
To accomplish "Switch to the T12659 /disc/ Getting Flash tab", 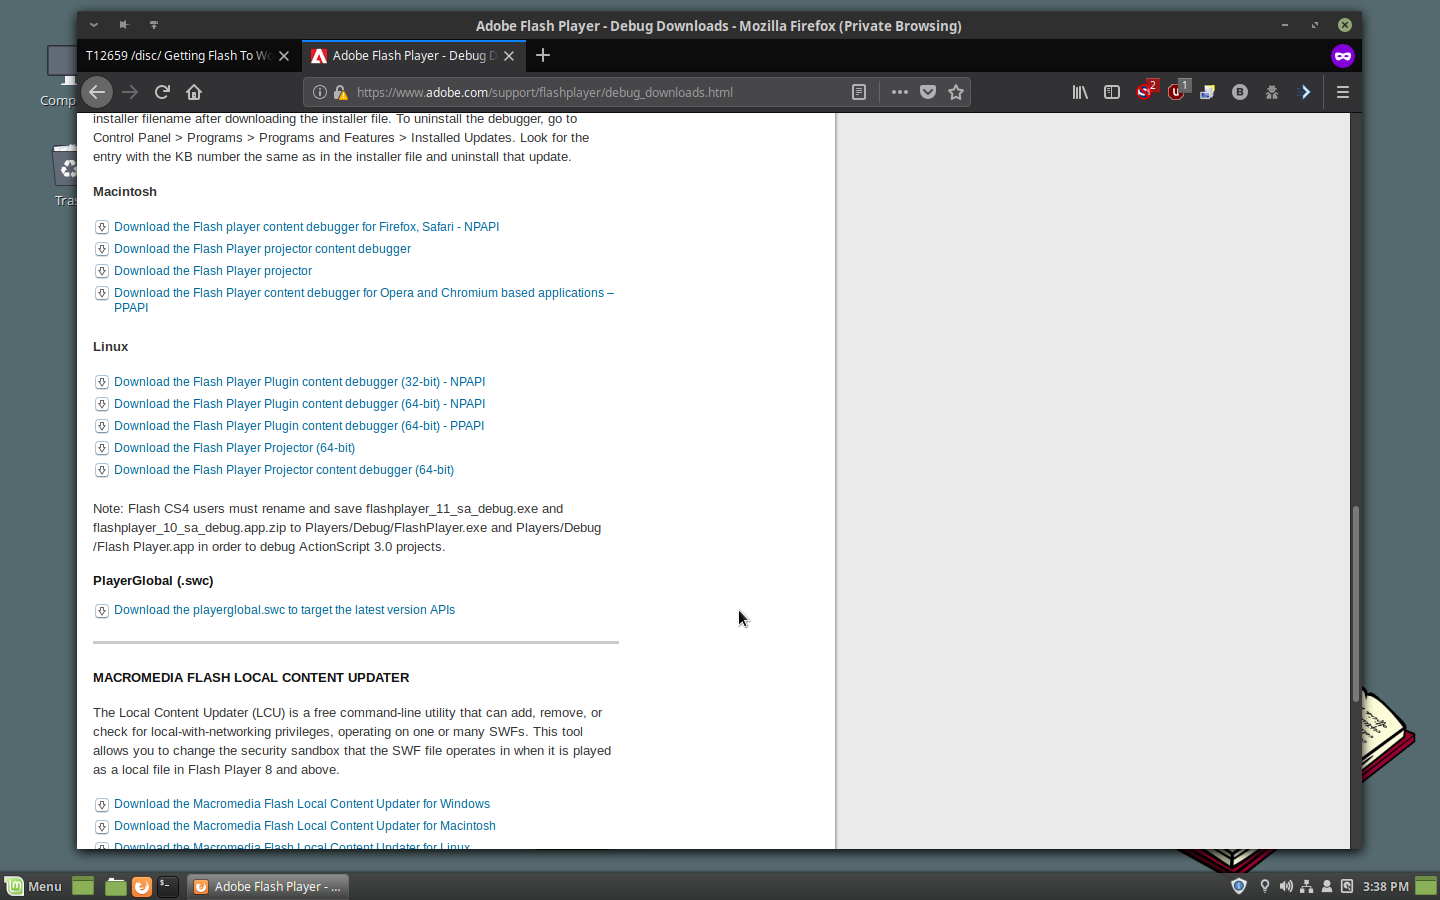I will (x=178, y=56).
